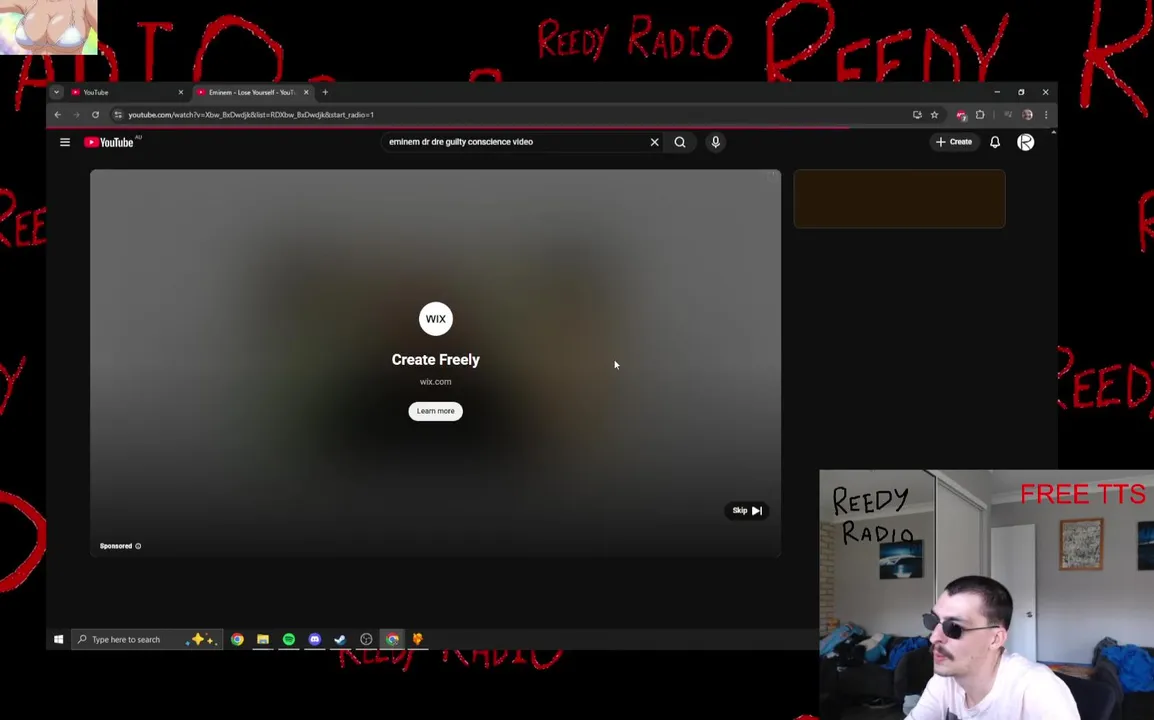View site information icon in address bar
The image size is (1154, 720).
click(x=118, y=115)
